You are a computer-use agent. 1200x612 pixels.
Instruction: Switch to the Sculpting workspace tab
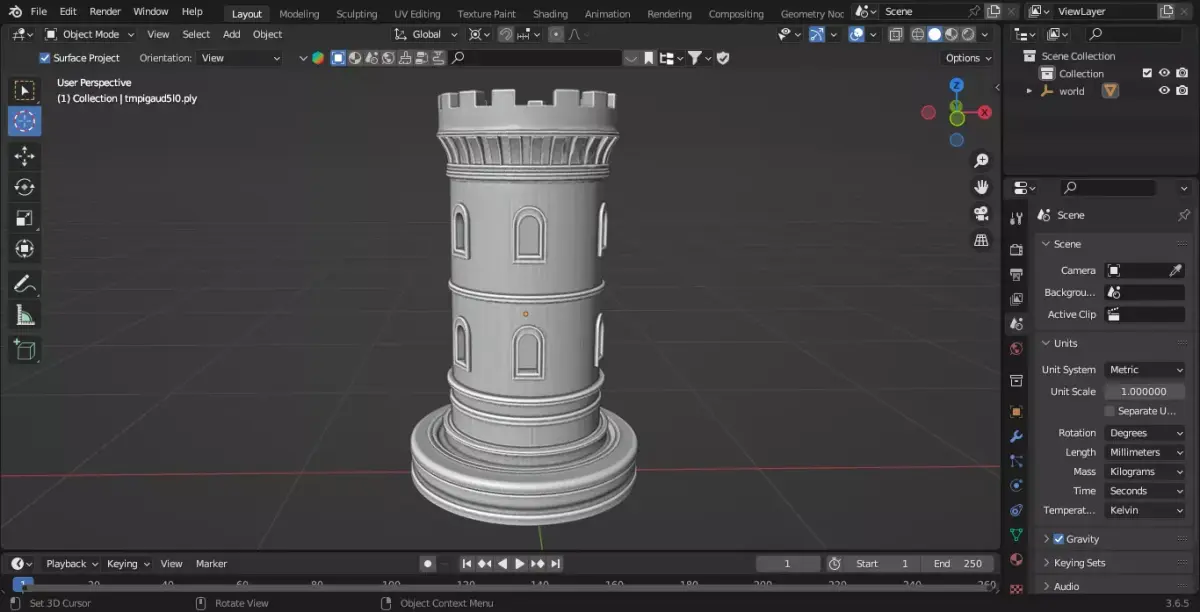point(356,14)
